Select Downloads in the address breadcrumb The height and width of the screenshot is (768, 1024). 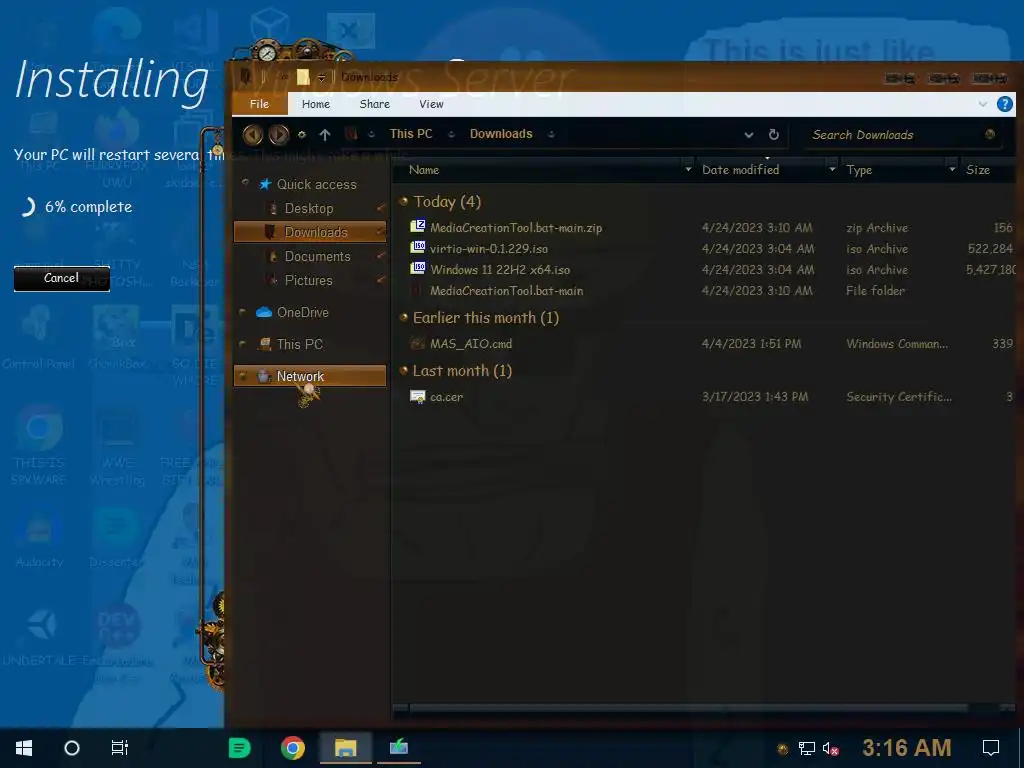501,134
